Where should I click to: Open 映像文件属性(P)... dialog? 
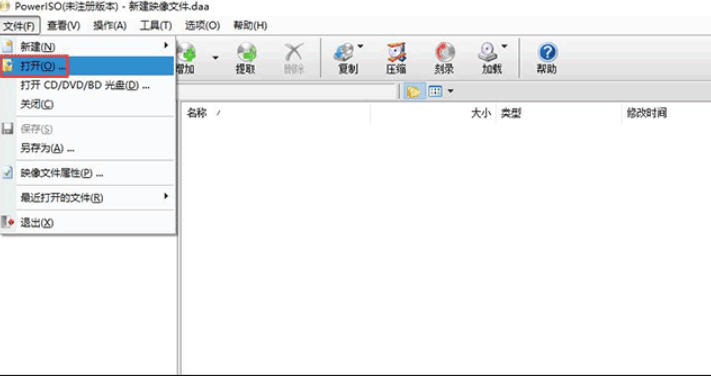tap(88, 173)
